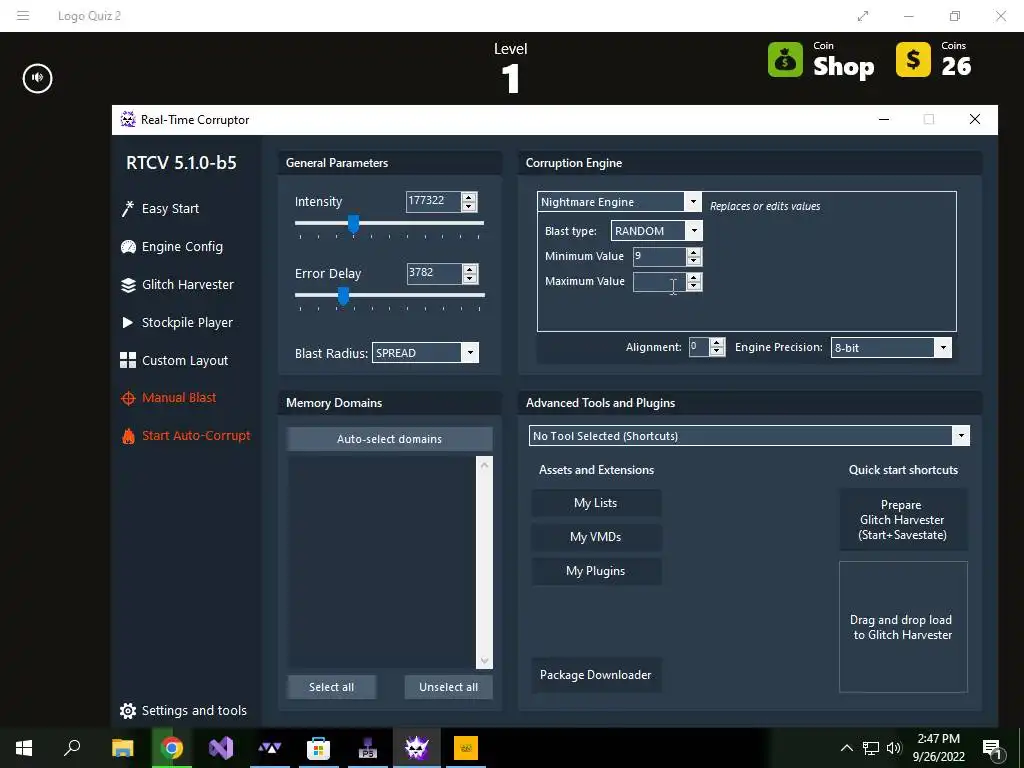
Task: Open the green Coin Shop bag icon
Action: pyautogui.click(x=785, y=60)
